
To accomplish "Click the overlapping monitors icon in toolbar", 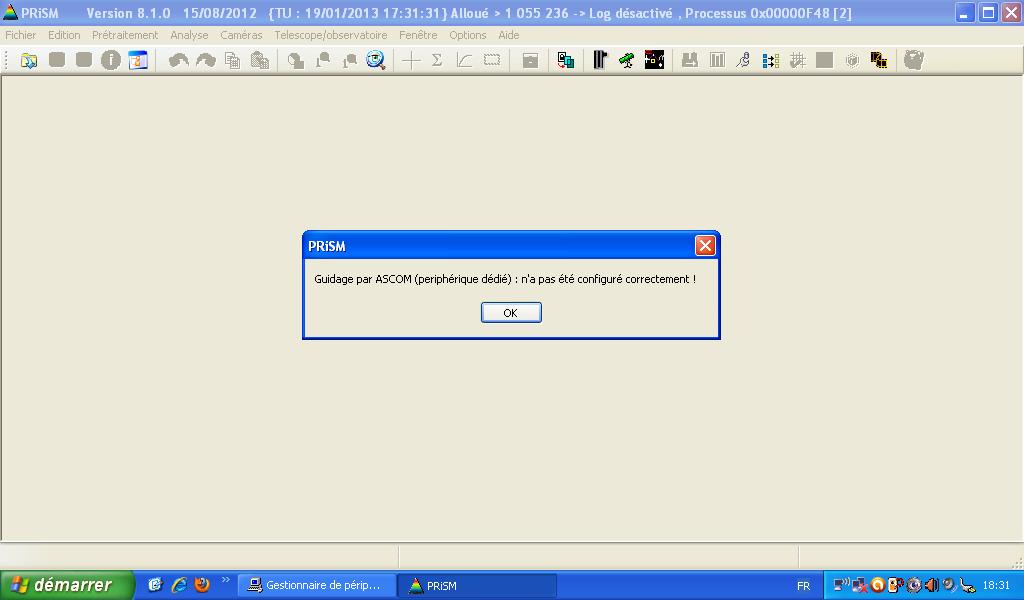I will point(566,61).
